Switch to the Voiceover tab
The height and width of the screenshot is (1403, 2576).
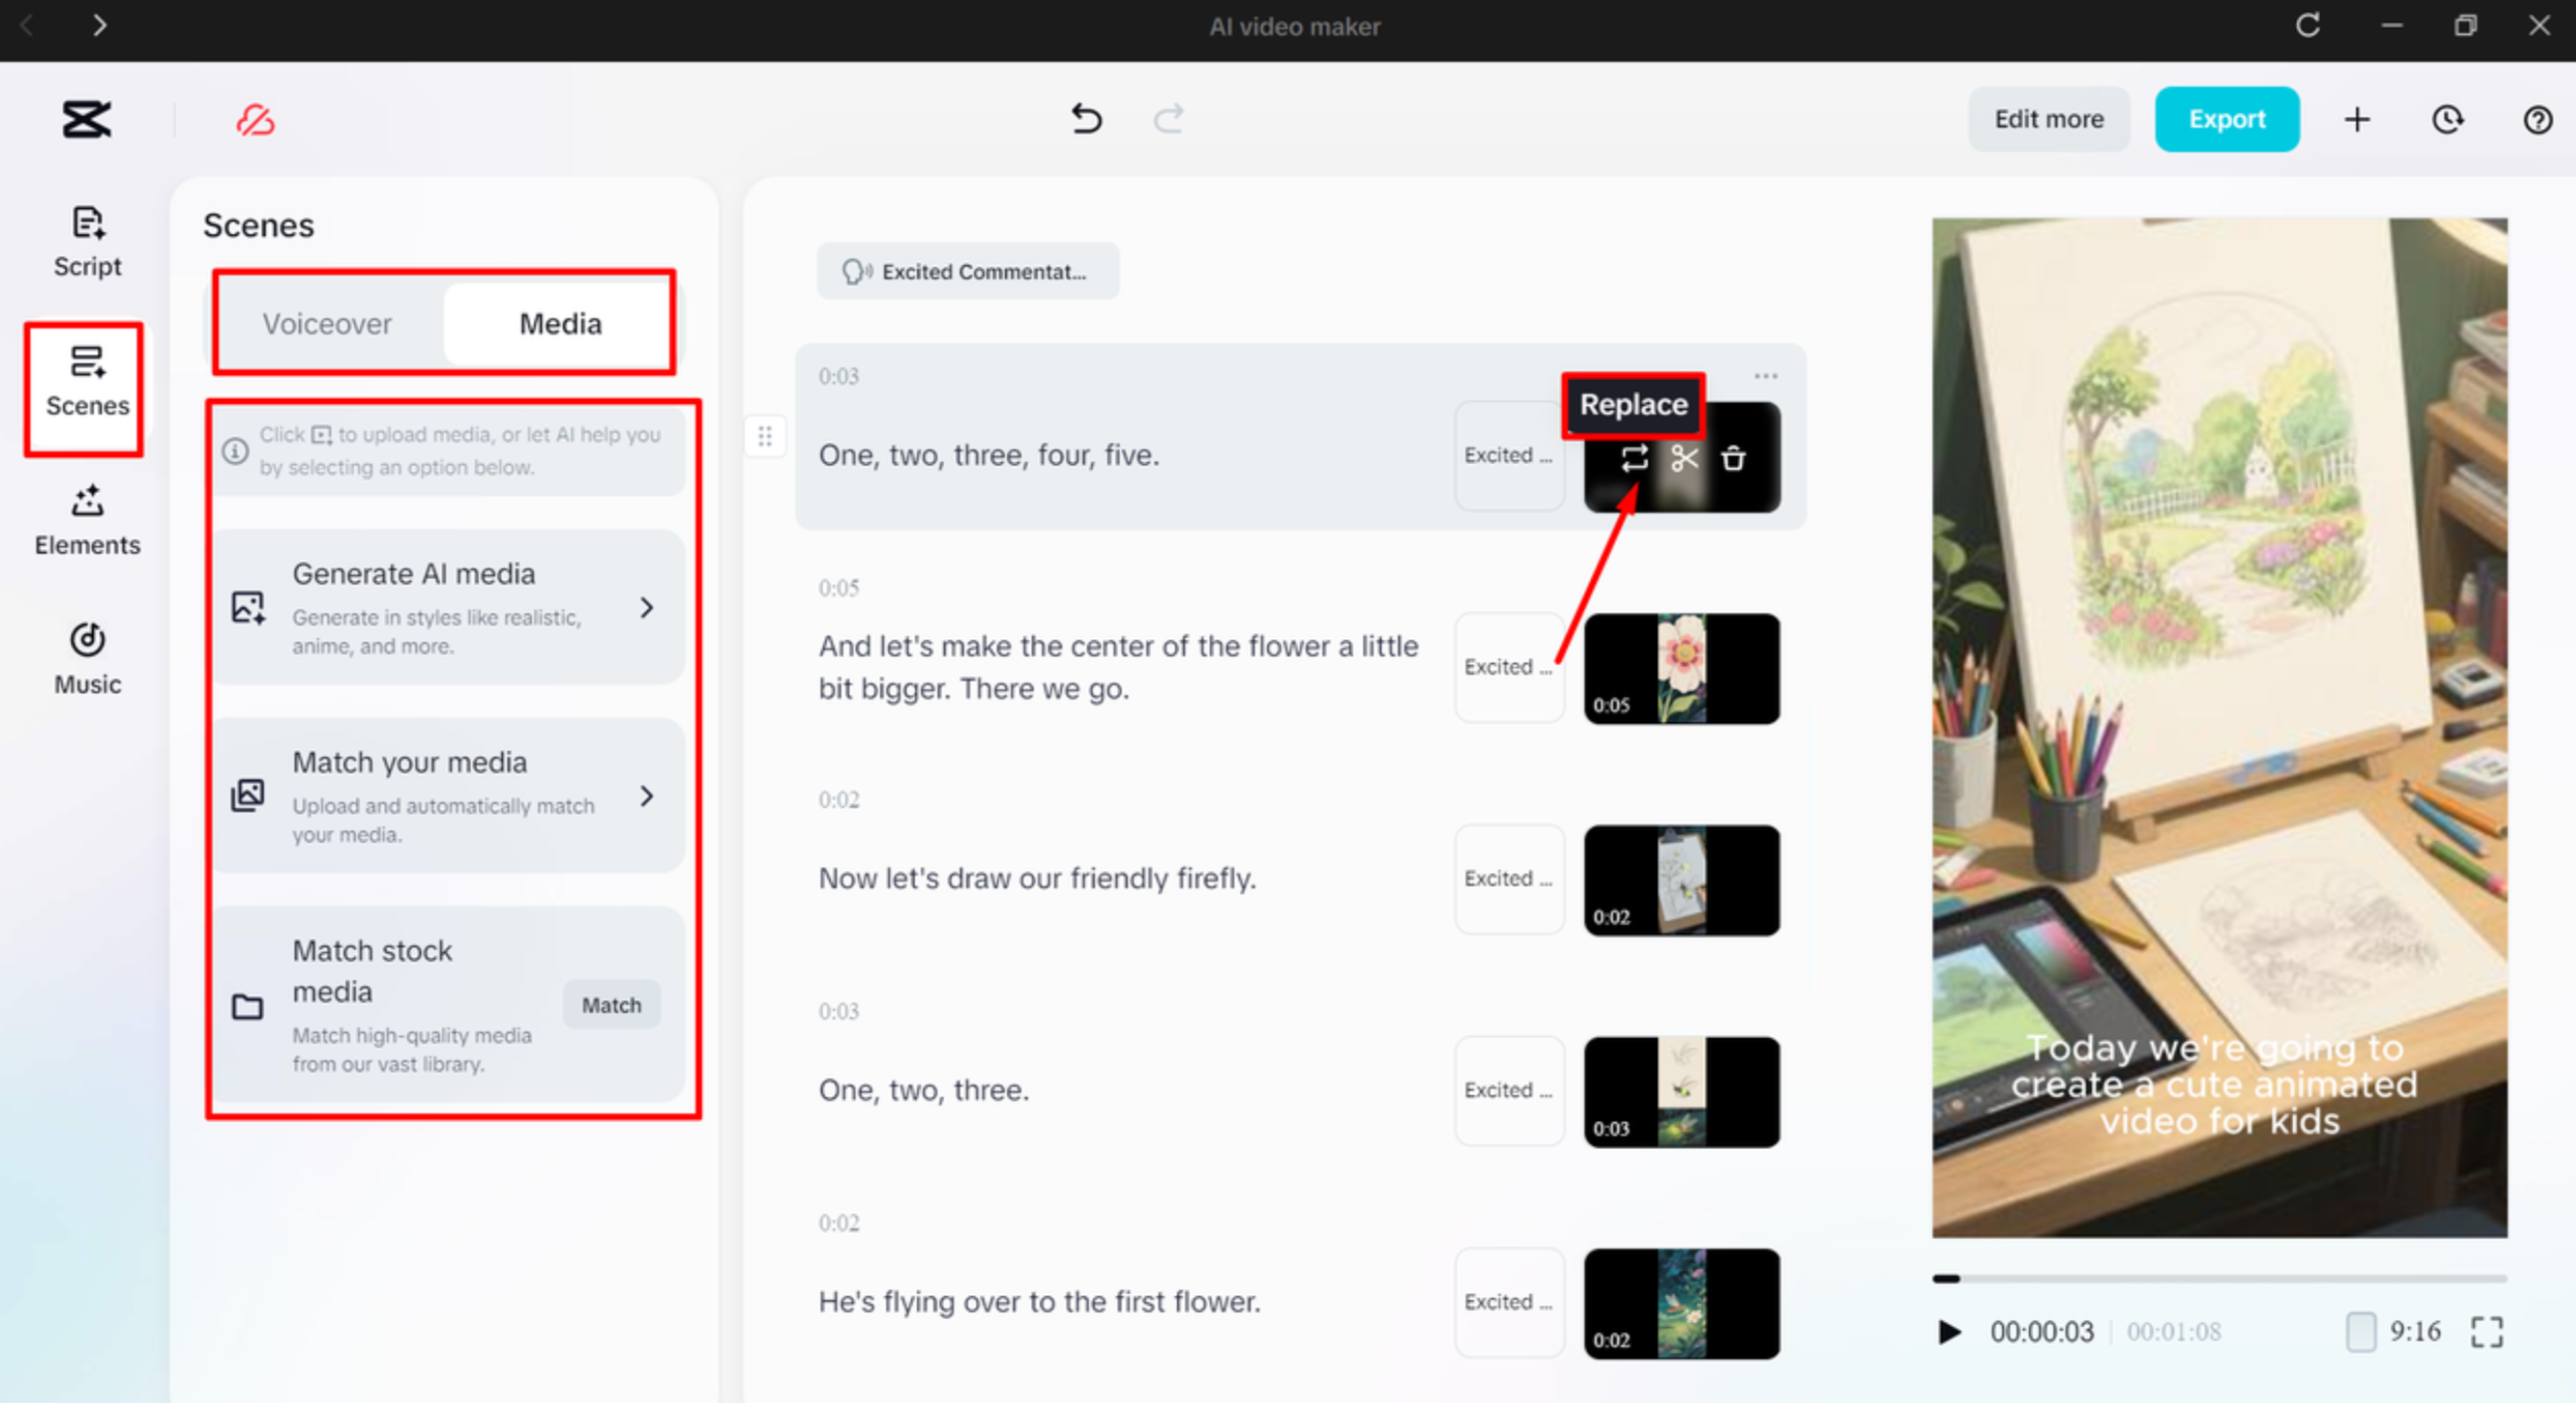point(327,324)
